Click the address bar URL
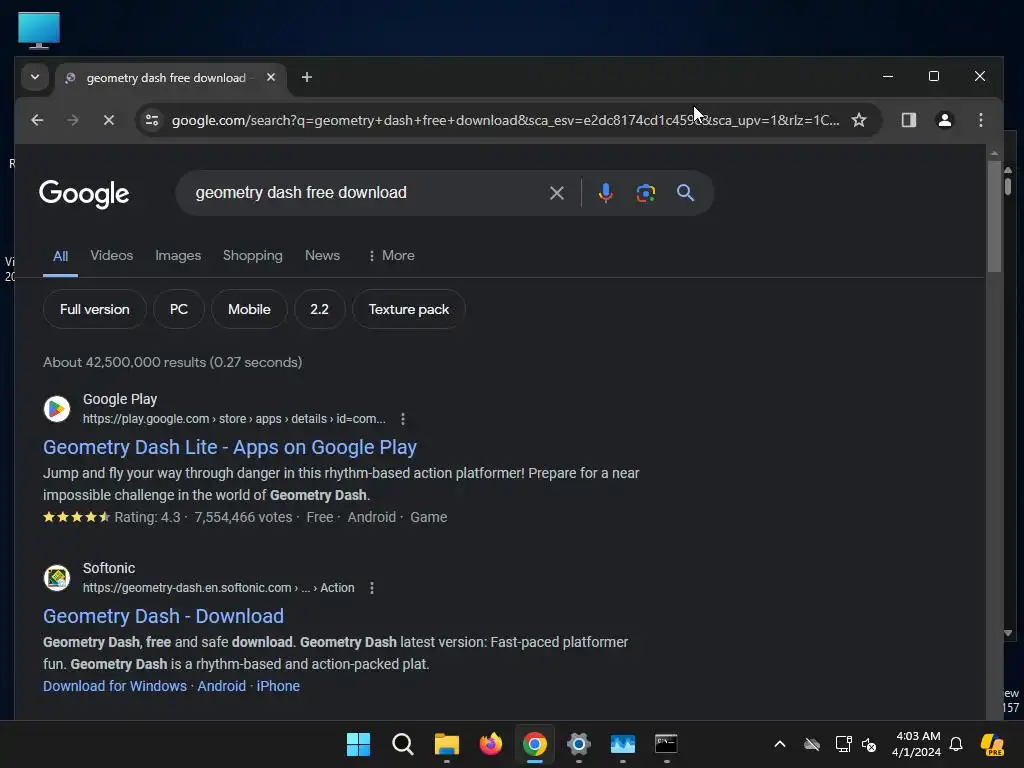This screenshot has height=768, width=1024. click(505, 120)
